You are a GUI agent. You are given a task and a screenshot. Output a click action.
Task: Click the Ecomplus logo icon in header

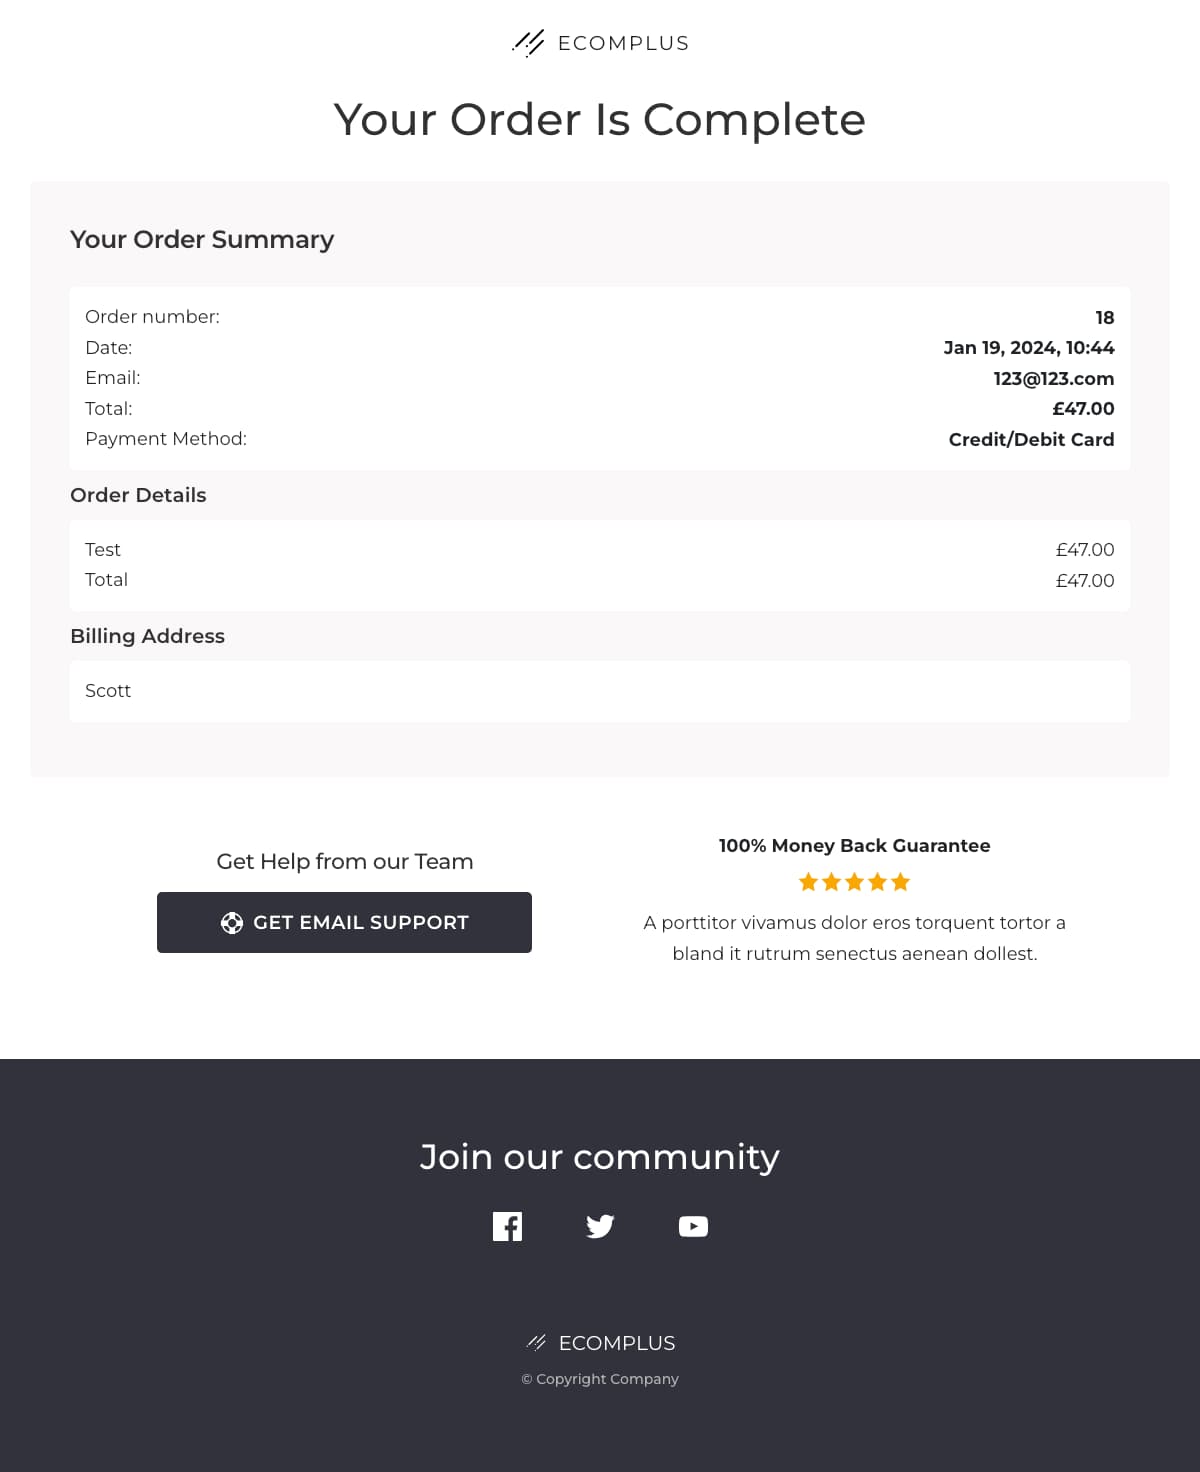click(528, 43)
